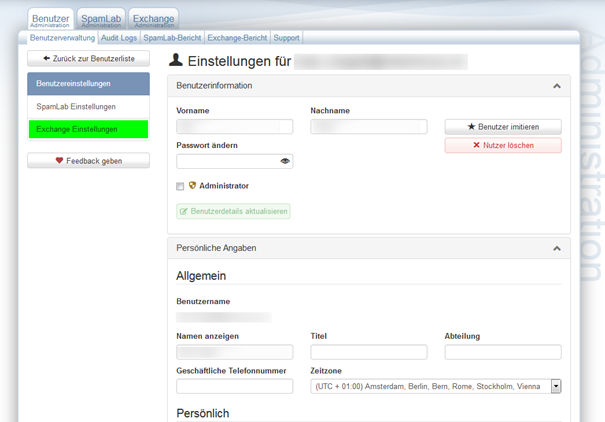Open the Support subtab
The height and width of the screenshot is (422, 605).
tap(286, 38)
